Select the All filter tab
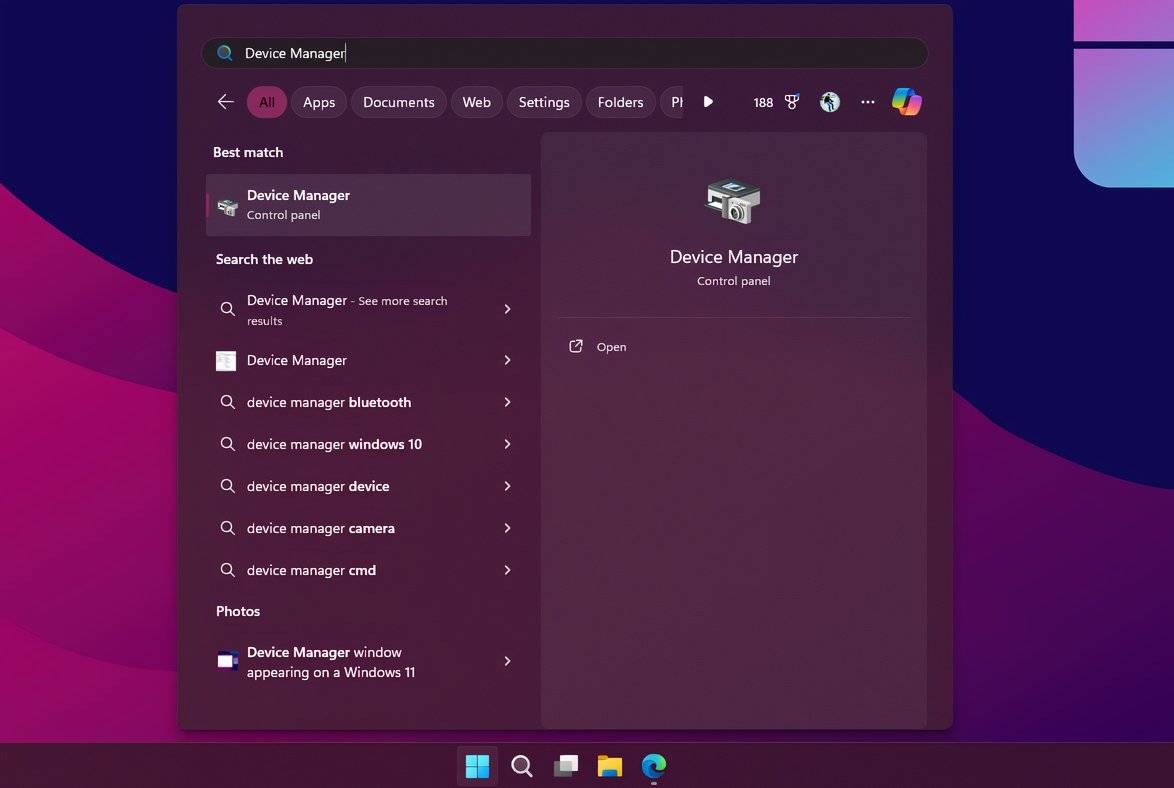This screenshot has width=1174, height=788. click(267, 102)
